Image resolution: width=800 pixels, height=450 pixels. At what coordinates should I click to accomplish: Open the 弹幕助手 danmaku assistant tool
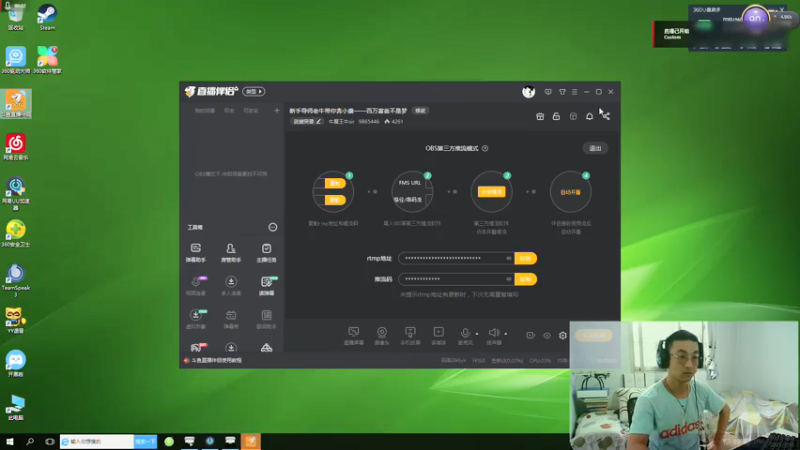(195, 253)
